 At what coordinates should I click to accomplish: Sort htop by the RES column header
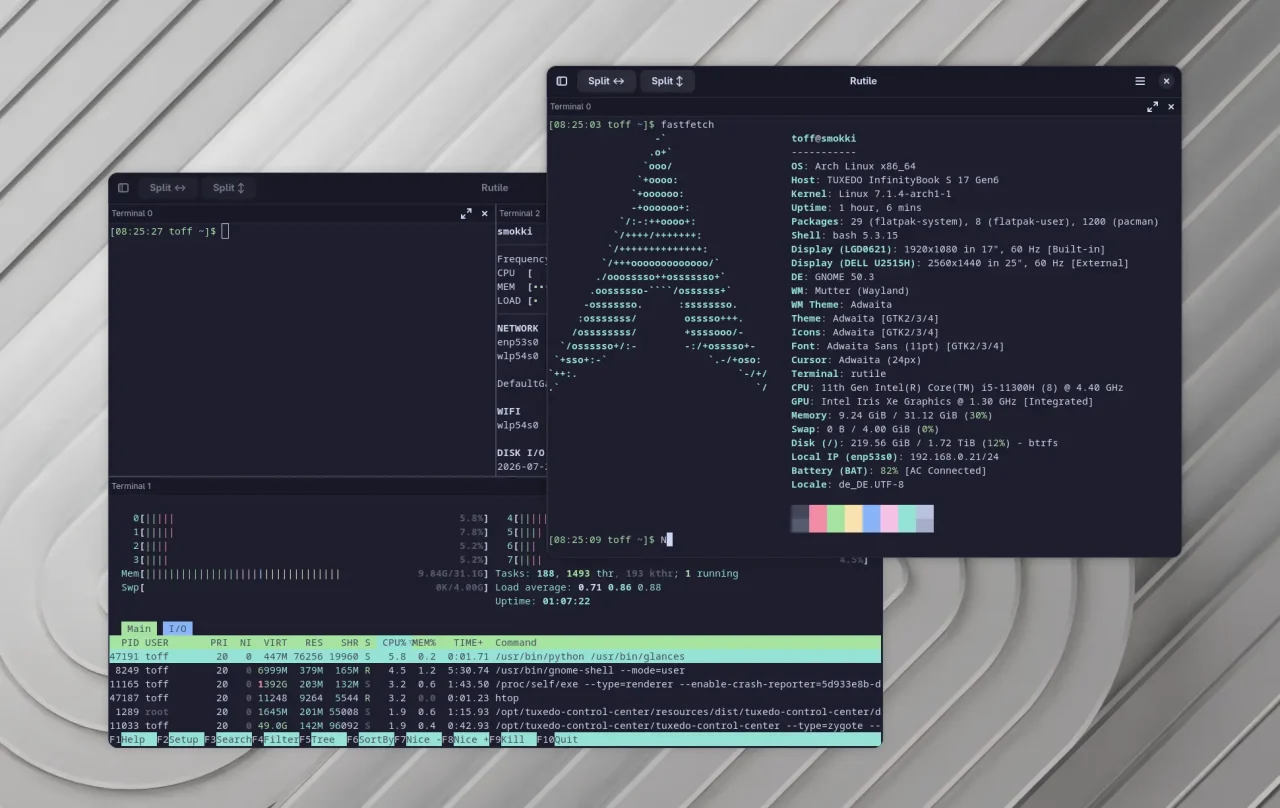314,642
